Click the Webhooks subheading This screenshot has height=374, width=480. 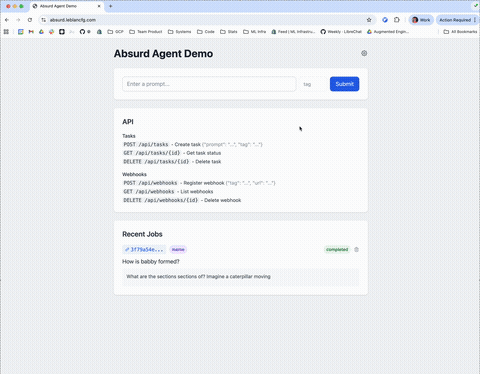point(134,174)
